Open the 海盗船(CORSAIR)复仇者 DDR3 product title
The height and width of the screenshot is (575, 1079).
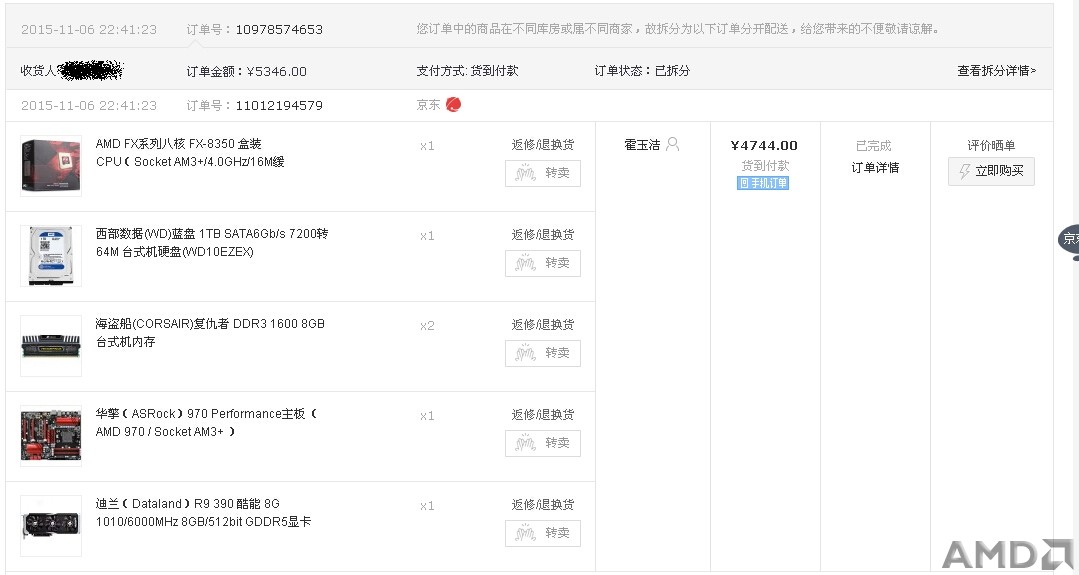210,333
